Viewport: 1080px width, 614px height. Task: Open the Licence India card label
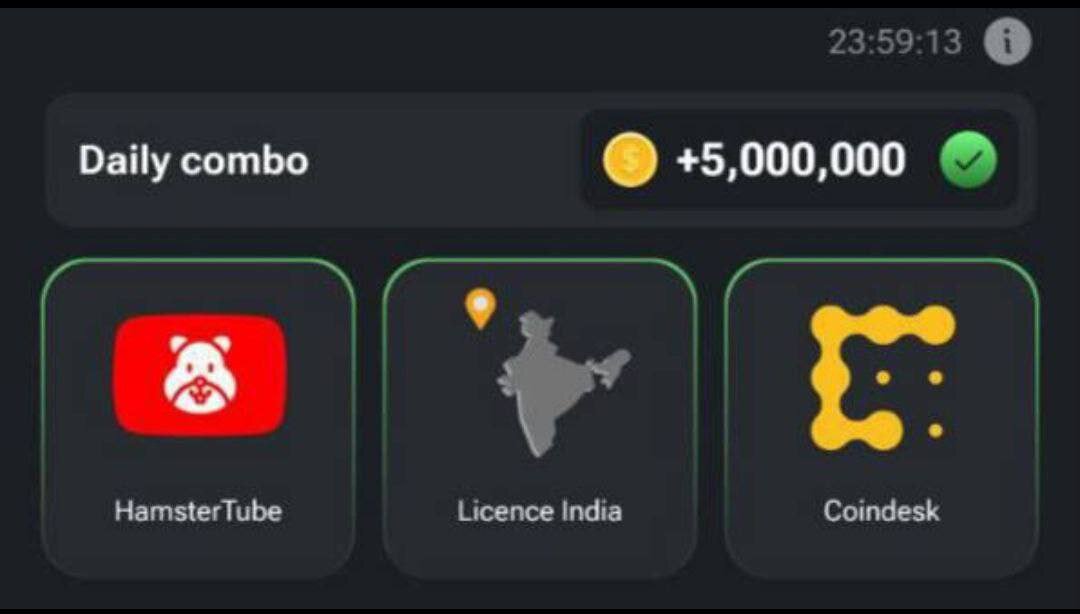(539, 511)
